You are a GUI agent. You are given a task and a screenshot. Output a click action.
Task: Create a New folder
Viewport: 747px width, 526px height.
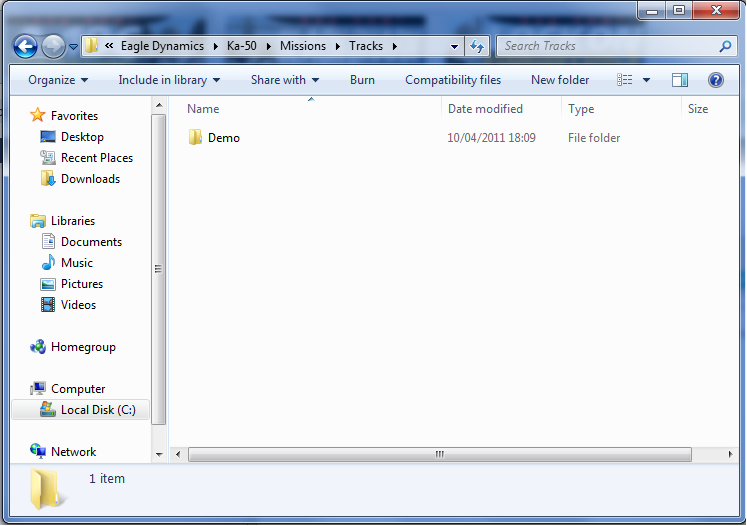pyautogui.click(x=560, y=80)
